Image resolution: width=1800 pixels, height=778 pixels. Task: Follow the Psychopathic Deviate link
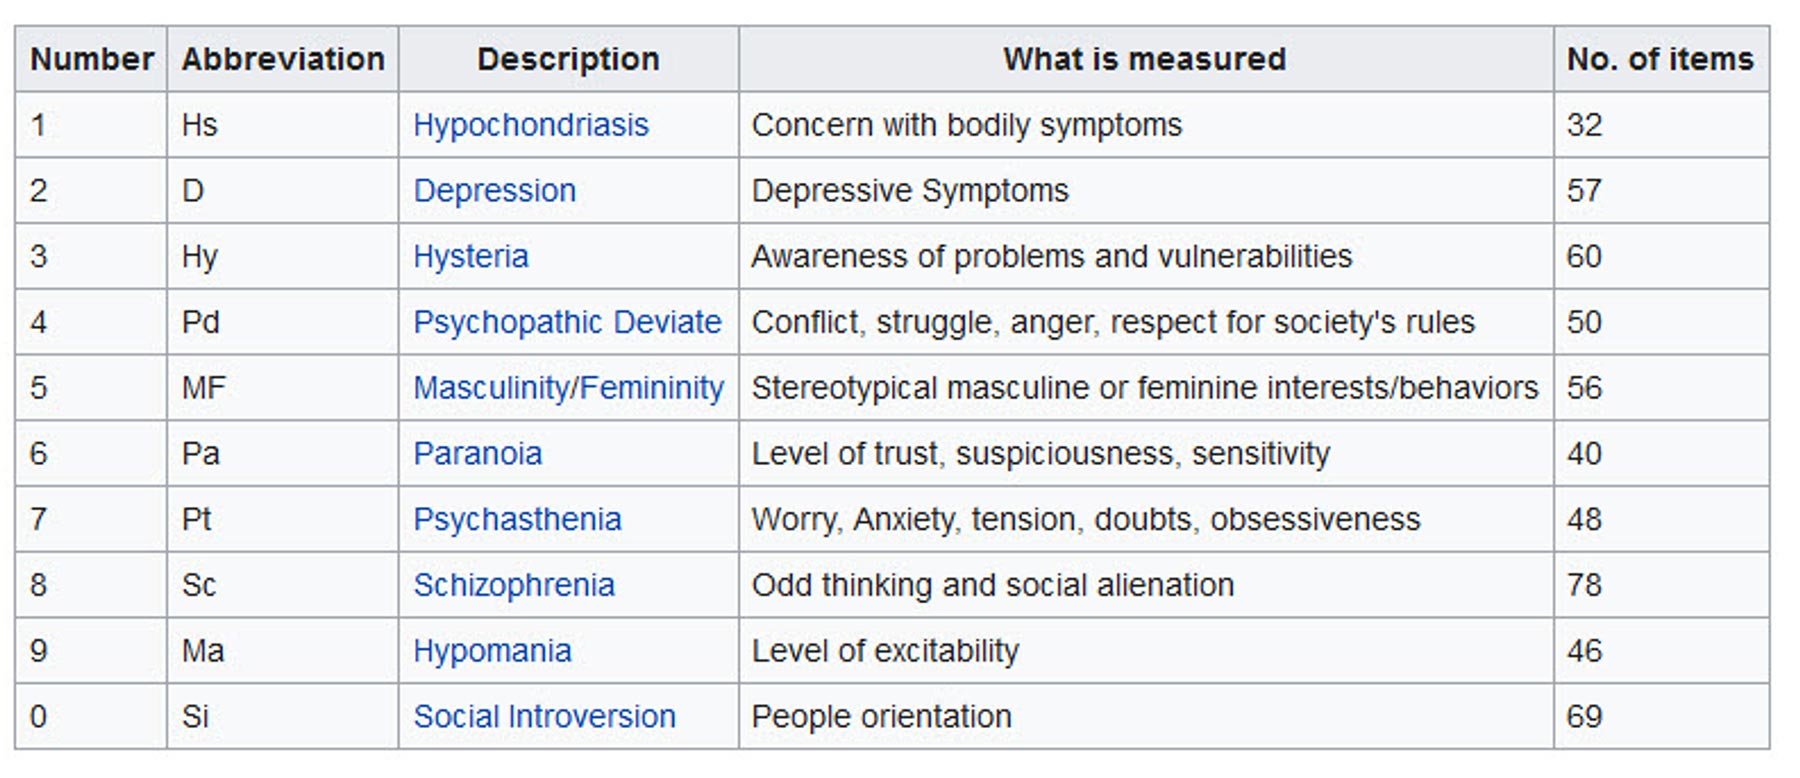click(x=567, y=322)
